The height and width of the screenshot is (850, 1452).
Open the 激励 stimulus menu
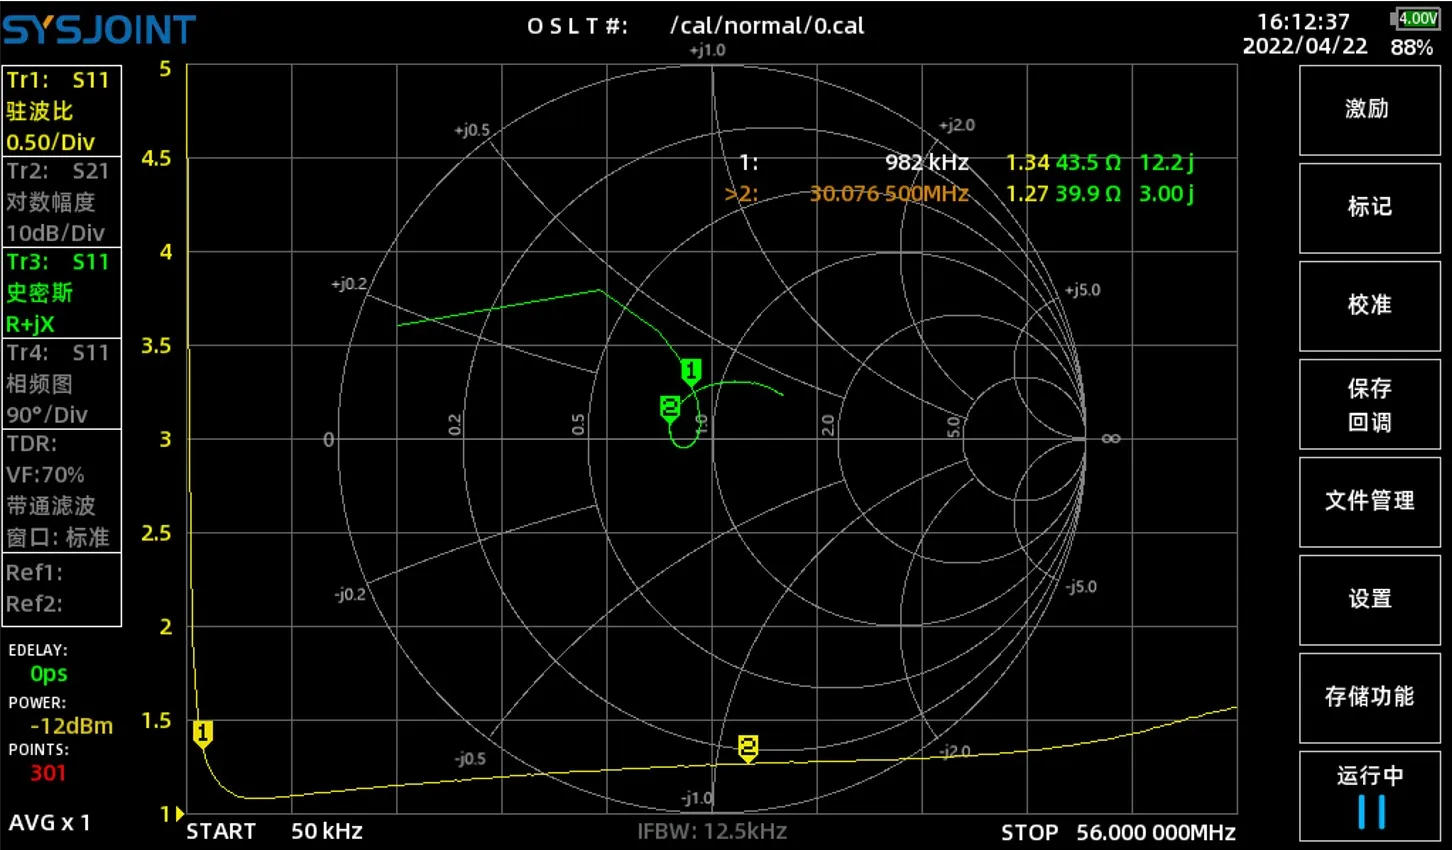pos(1368,109)
